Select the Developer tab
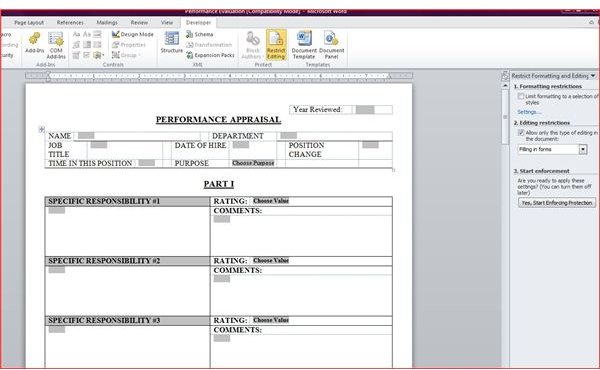The image size is (600, 370). (x=198, y=23)
